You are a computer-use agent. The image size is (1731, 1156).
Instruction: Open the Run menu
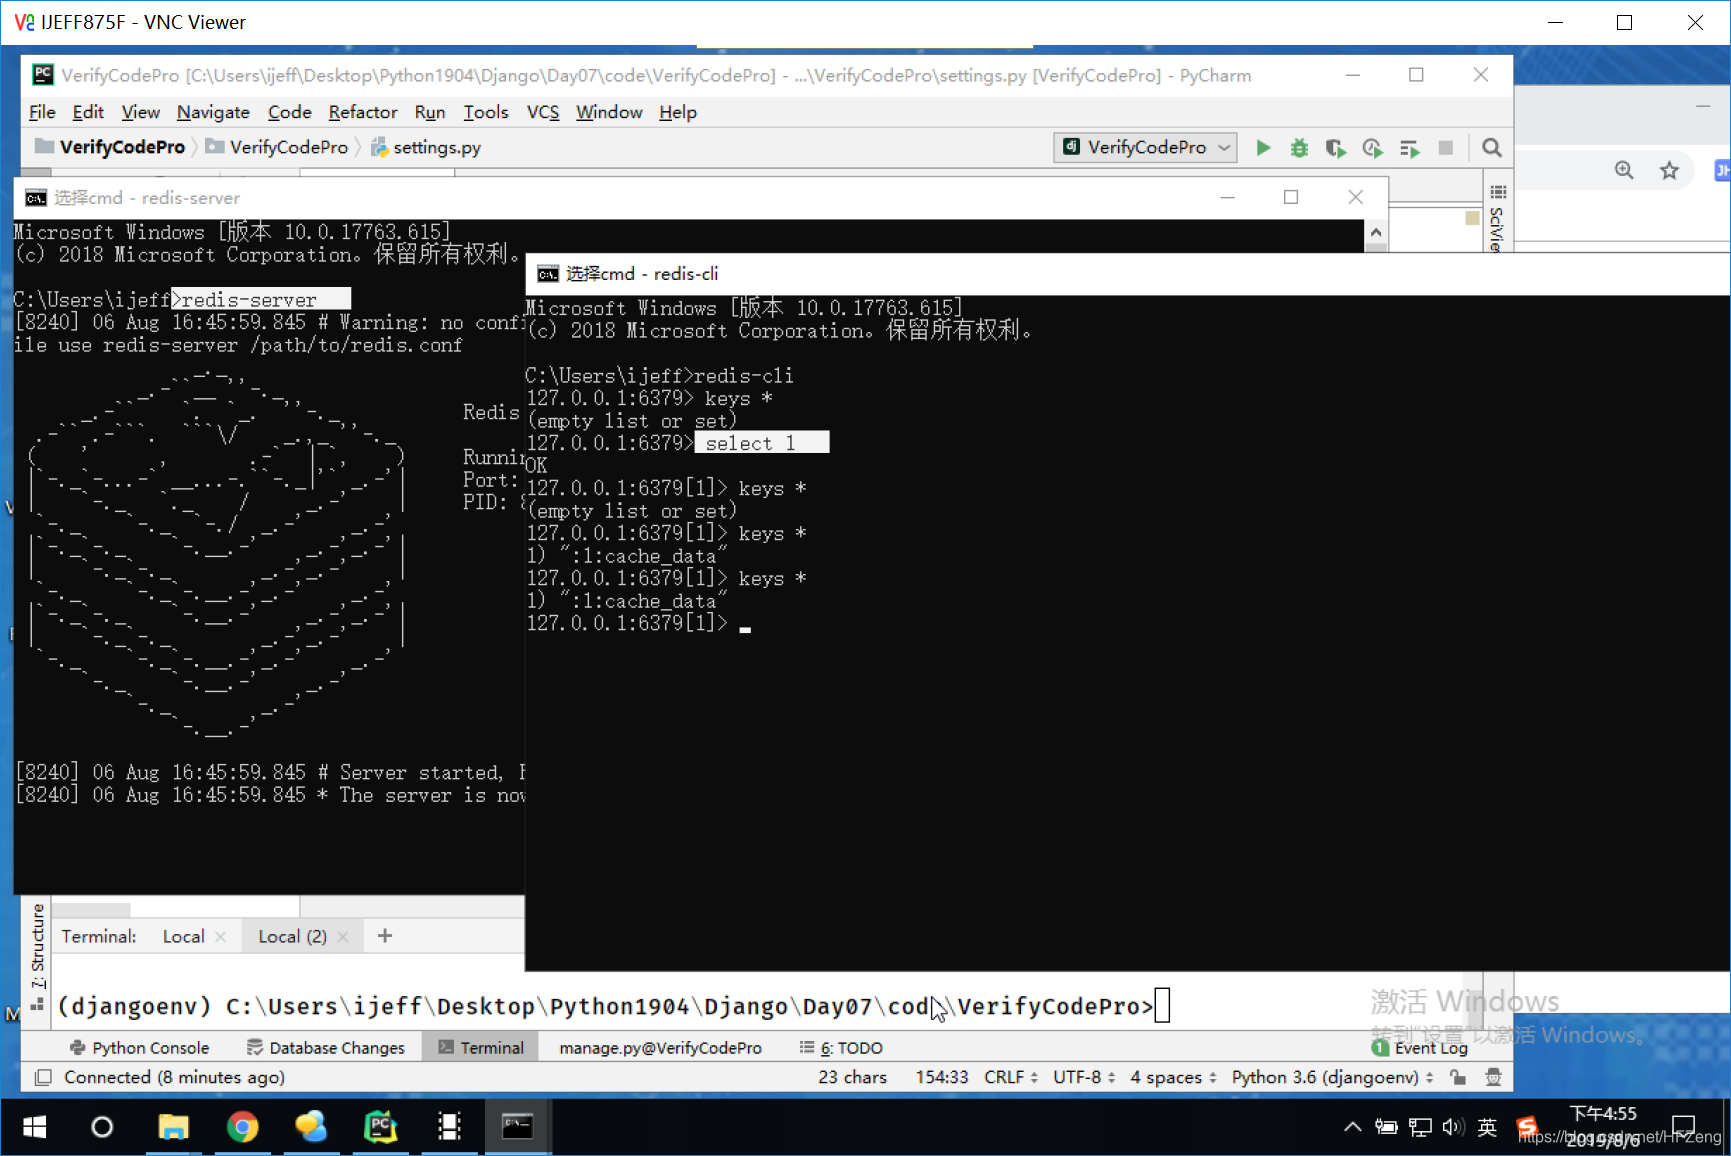click(429, 112)
